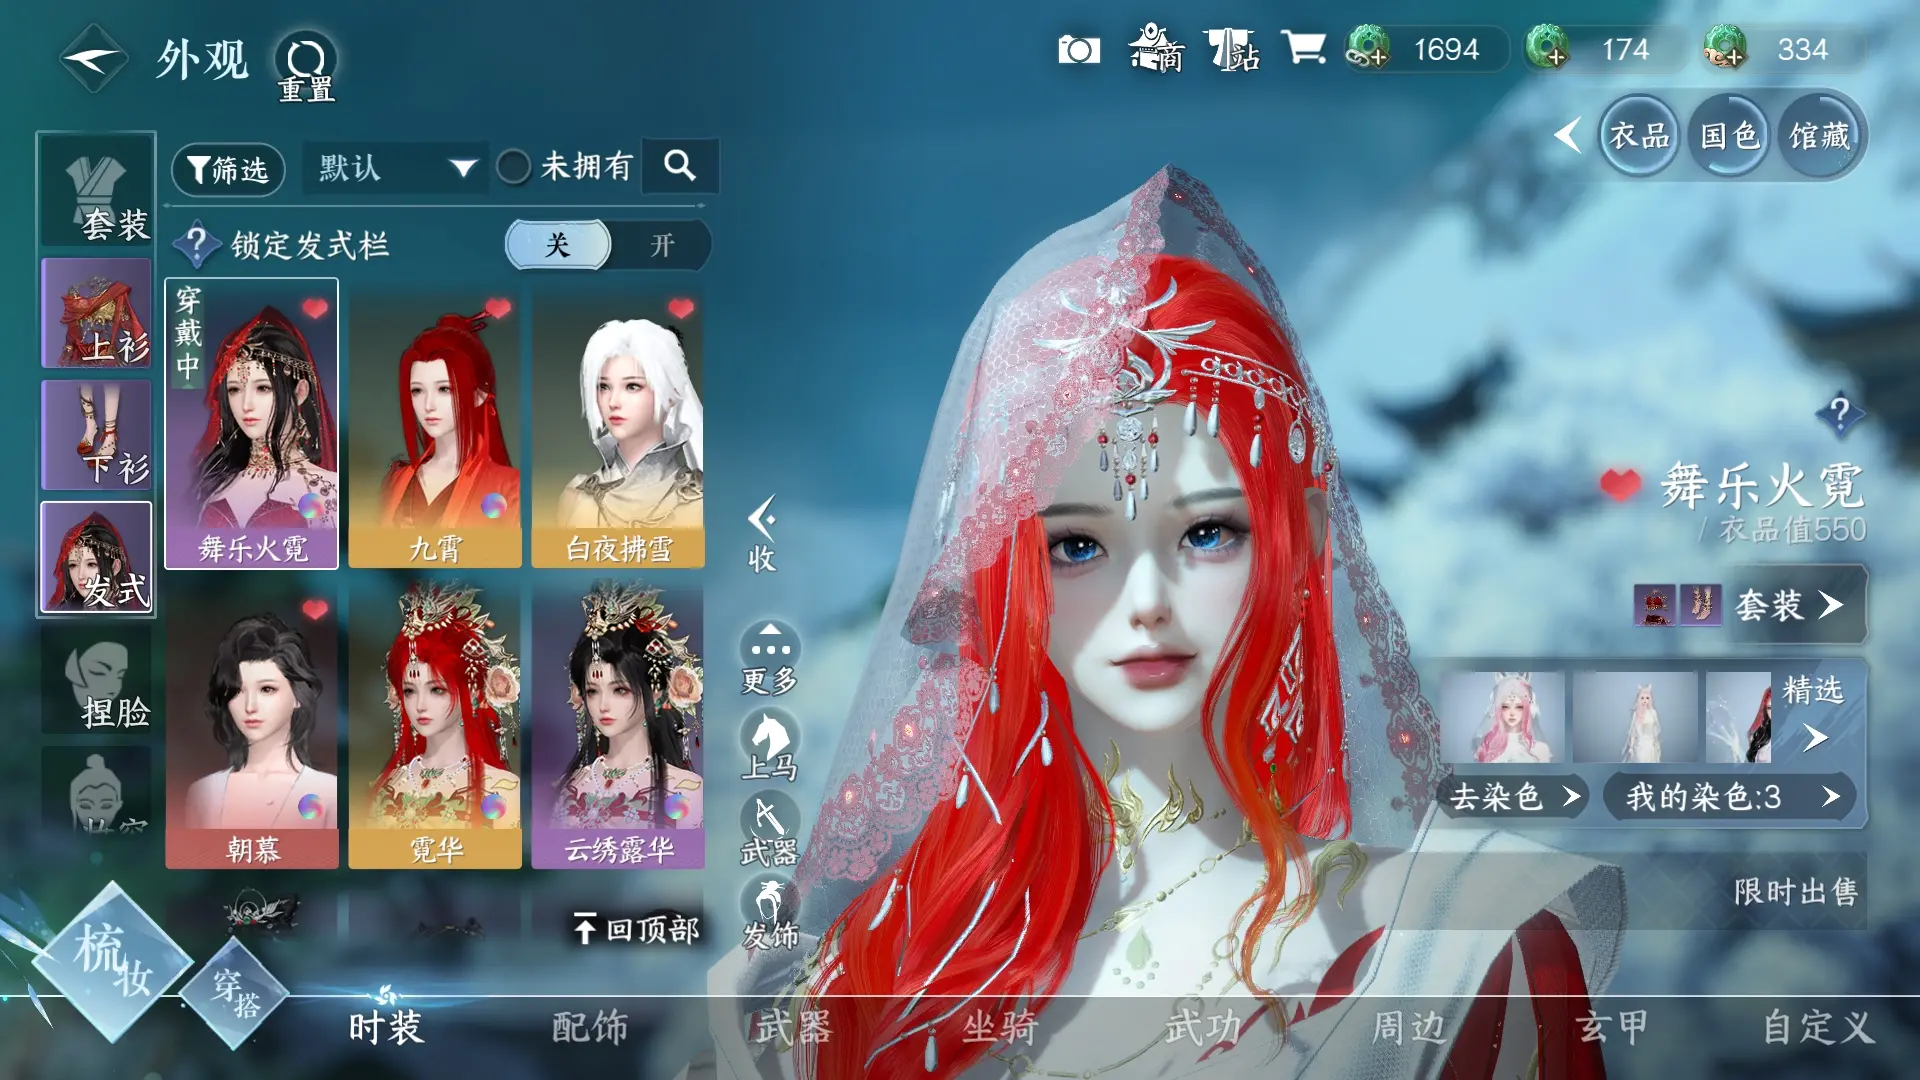1920x1080 pixels.
Task: Open the 衣品 button
Action: click(x=1639, y=135)
